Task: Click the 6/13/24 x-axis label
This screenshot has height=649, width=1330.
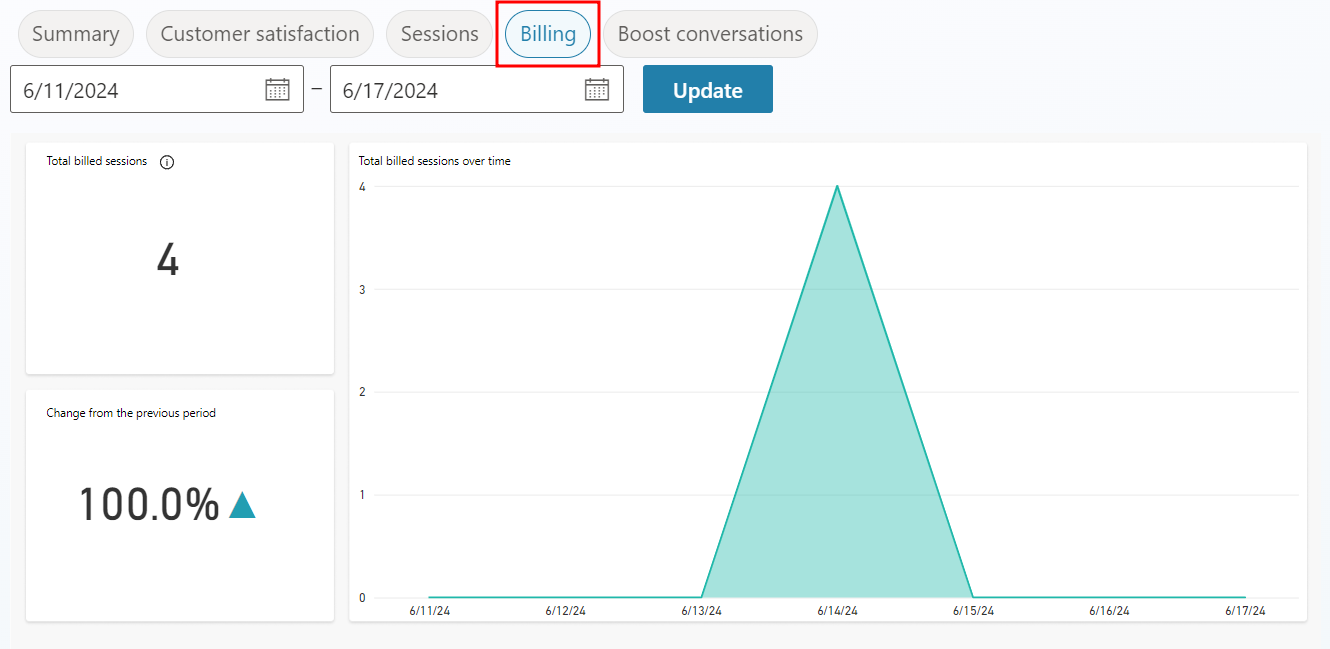Action: pos(702,610)
